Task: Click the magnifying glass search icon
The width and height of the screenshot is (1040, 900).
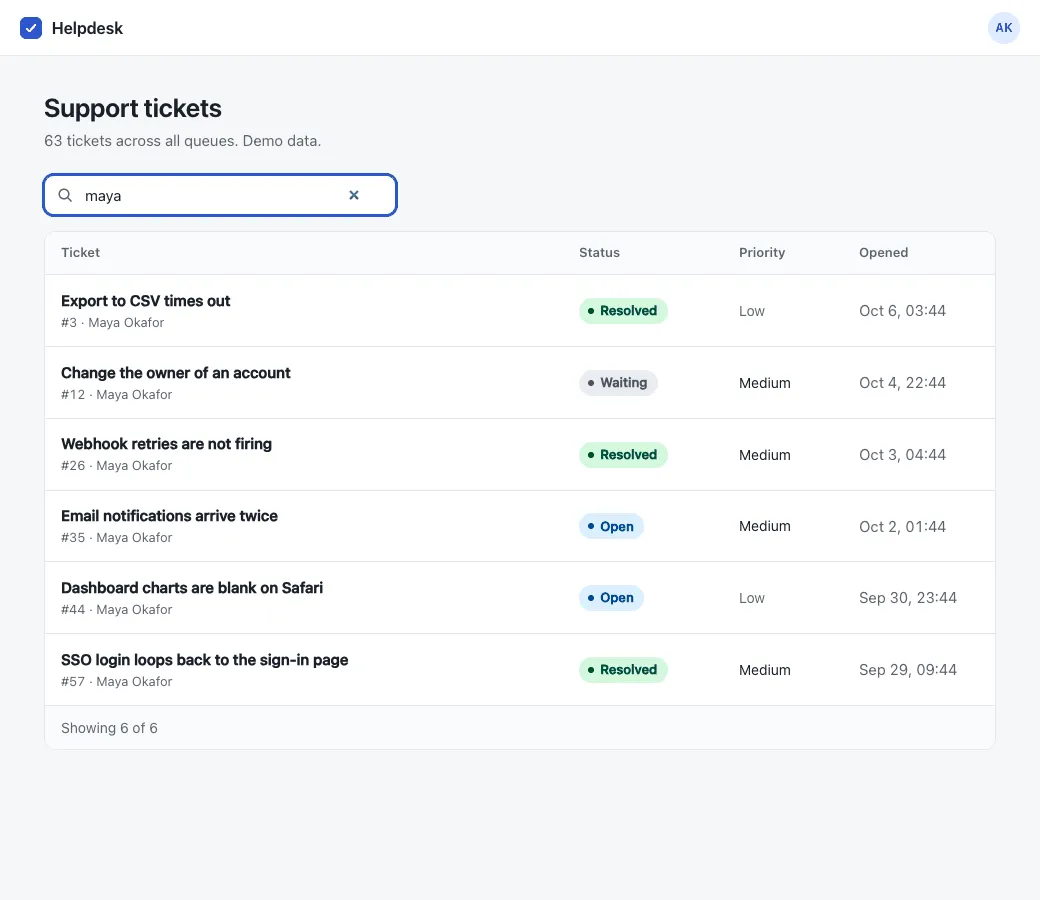Action: point(65,195)
